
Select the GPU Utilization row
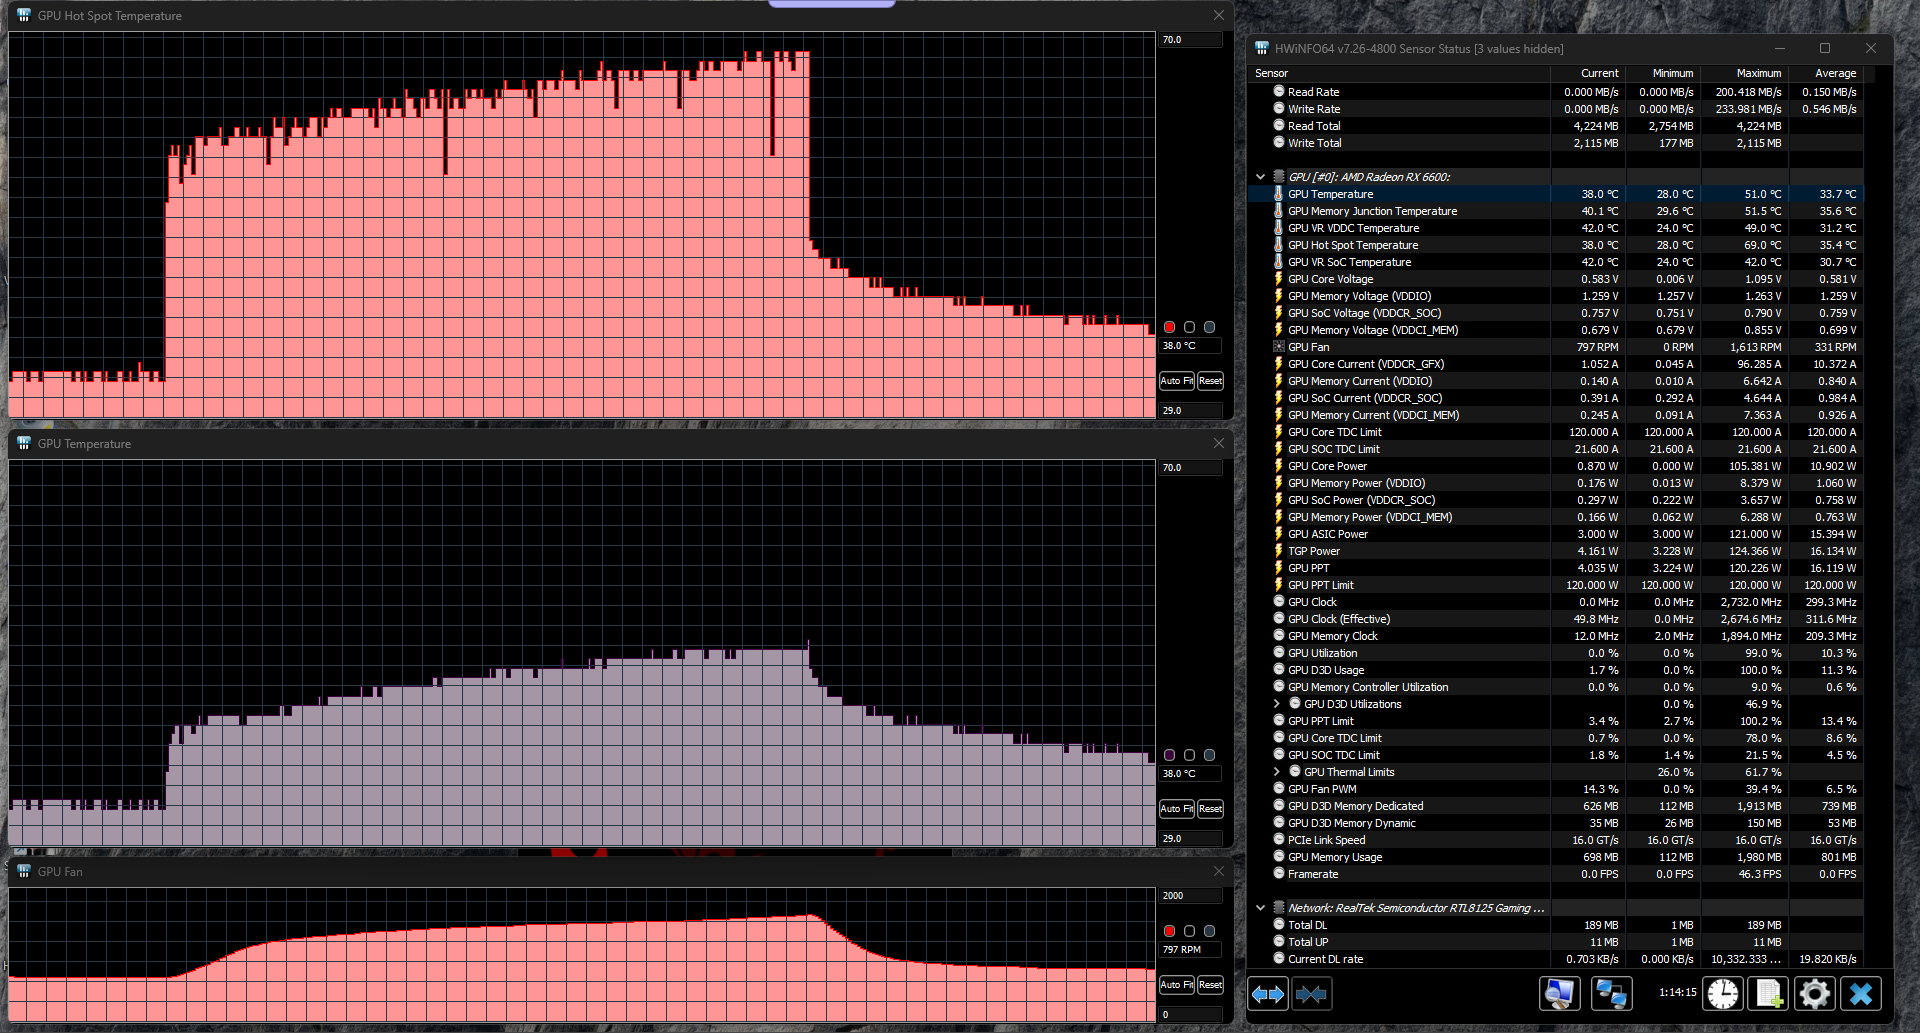pos(1555,653)
